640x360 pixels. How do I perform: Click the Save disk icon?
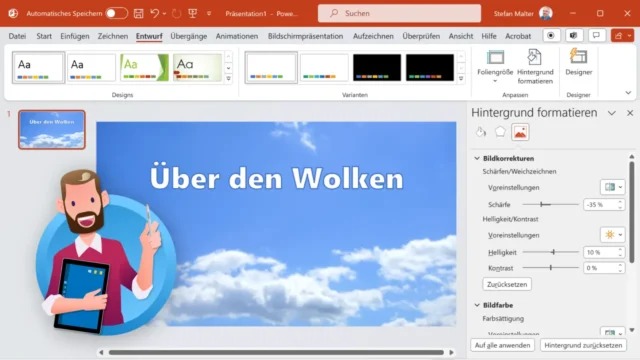coord(139,13)
